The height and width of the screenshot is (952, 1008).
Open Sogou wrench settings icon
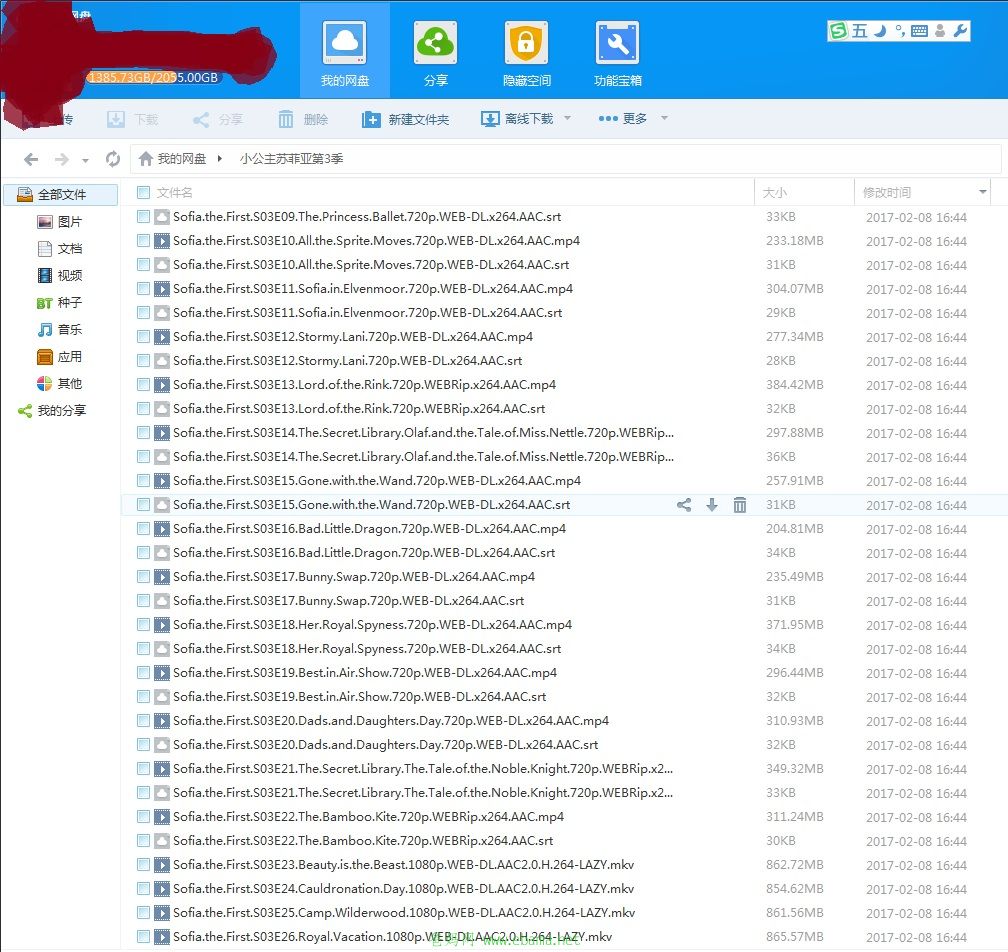[960, 31]
